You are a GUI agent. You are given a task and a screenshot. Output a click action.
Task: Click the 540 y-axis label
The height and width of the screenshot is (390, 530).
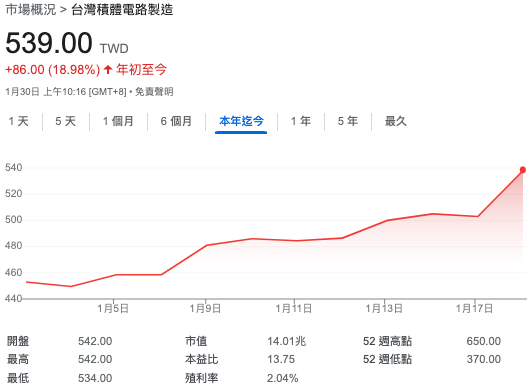(14, 168)
